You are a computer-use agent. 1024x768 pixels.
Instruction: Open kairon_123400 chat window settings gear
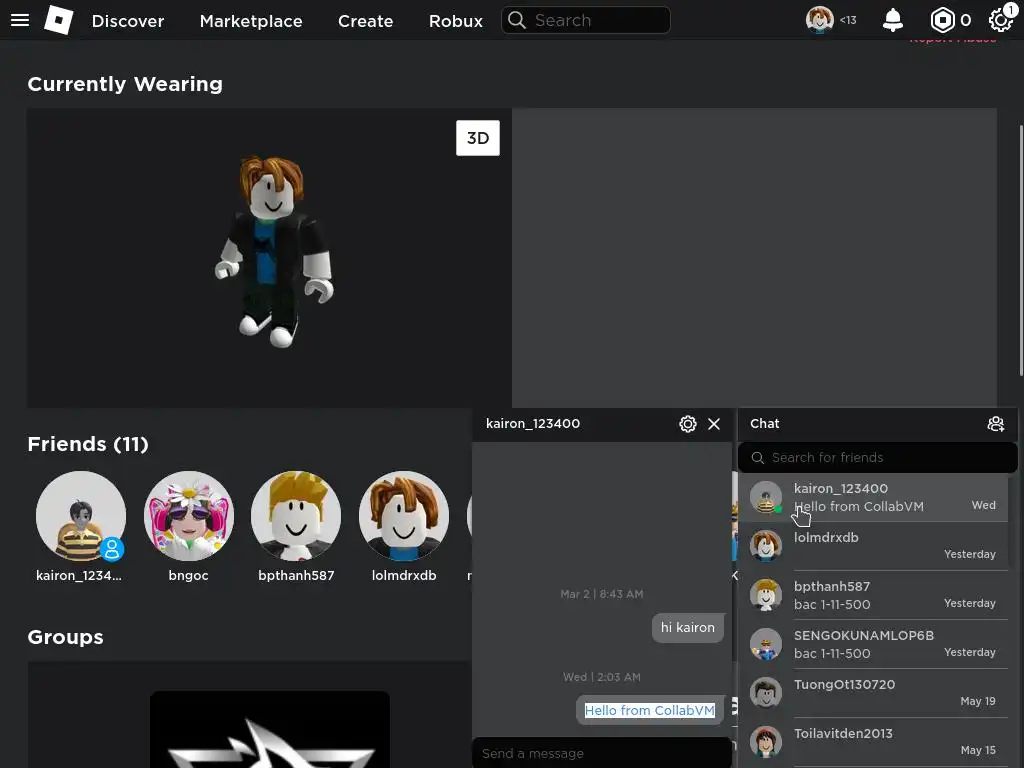pyautogui.click(x=688, y=424)
